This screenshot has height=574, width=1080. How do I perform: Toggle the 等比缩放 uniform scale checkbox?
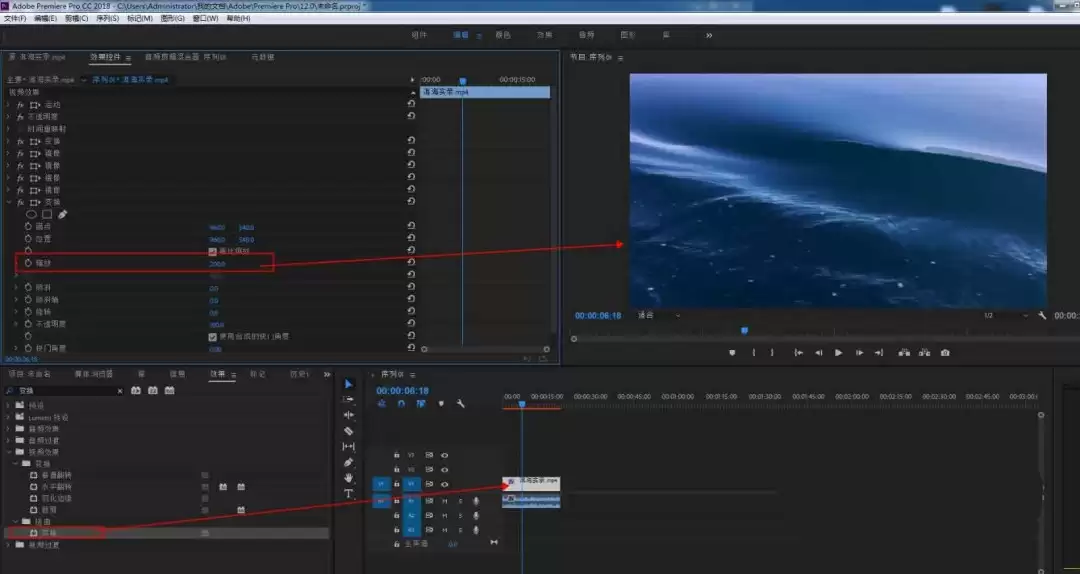213,251
